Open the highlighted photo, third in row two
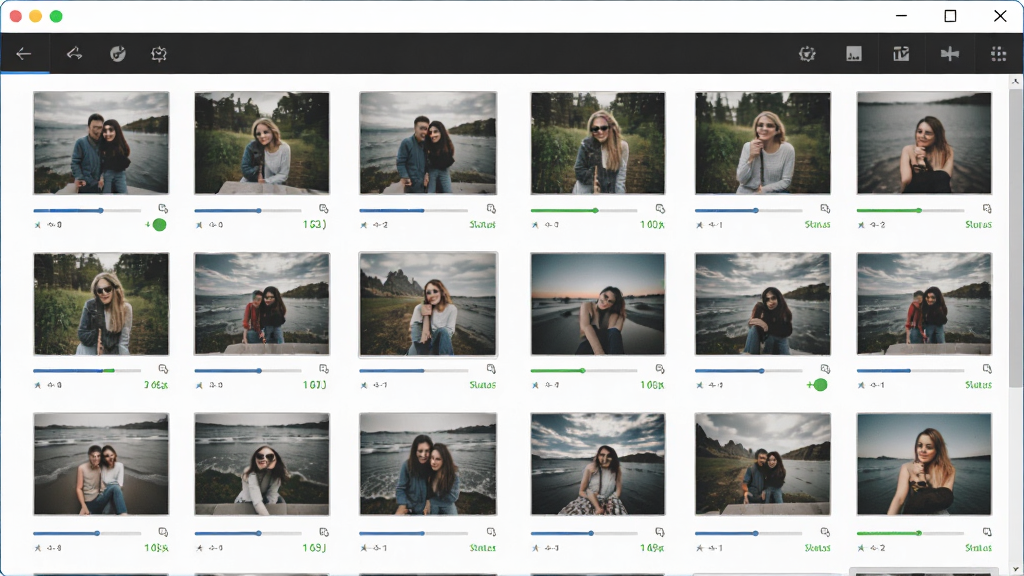Screen dimensions: 1024x576 [x=428, y=304]
